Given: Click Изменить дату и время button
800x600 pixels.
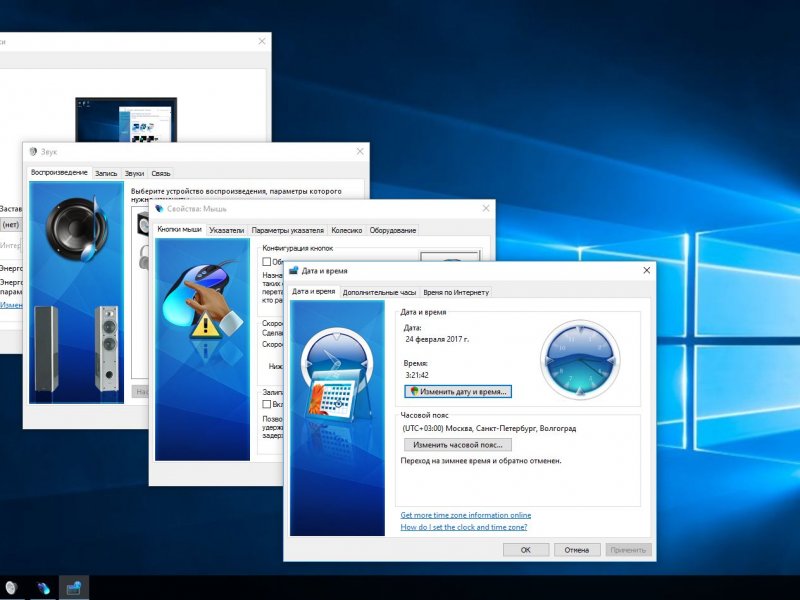Looking at the screenshot, I should [458, 391].
